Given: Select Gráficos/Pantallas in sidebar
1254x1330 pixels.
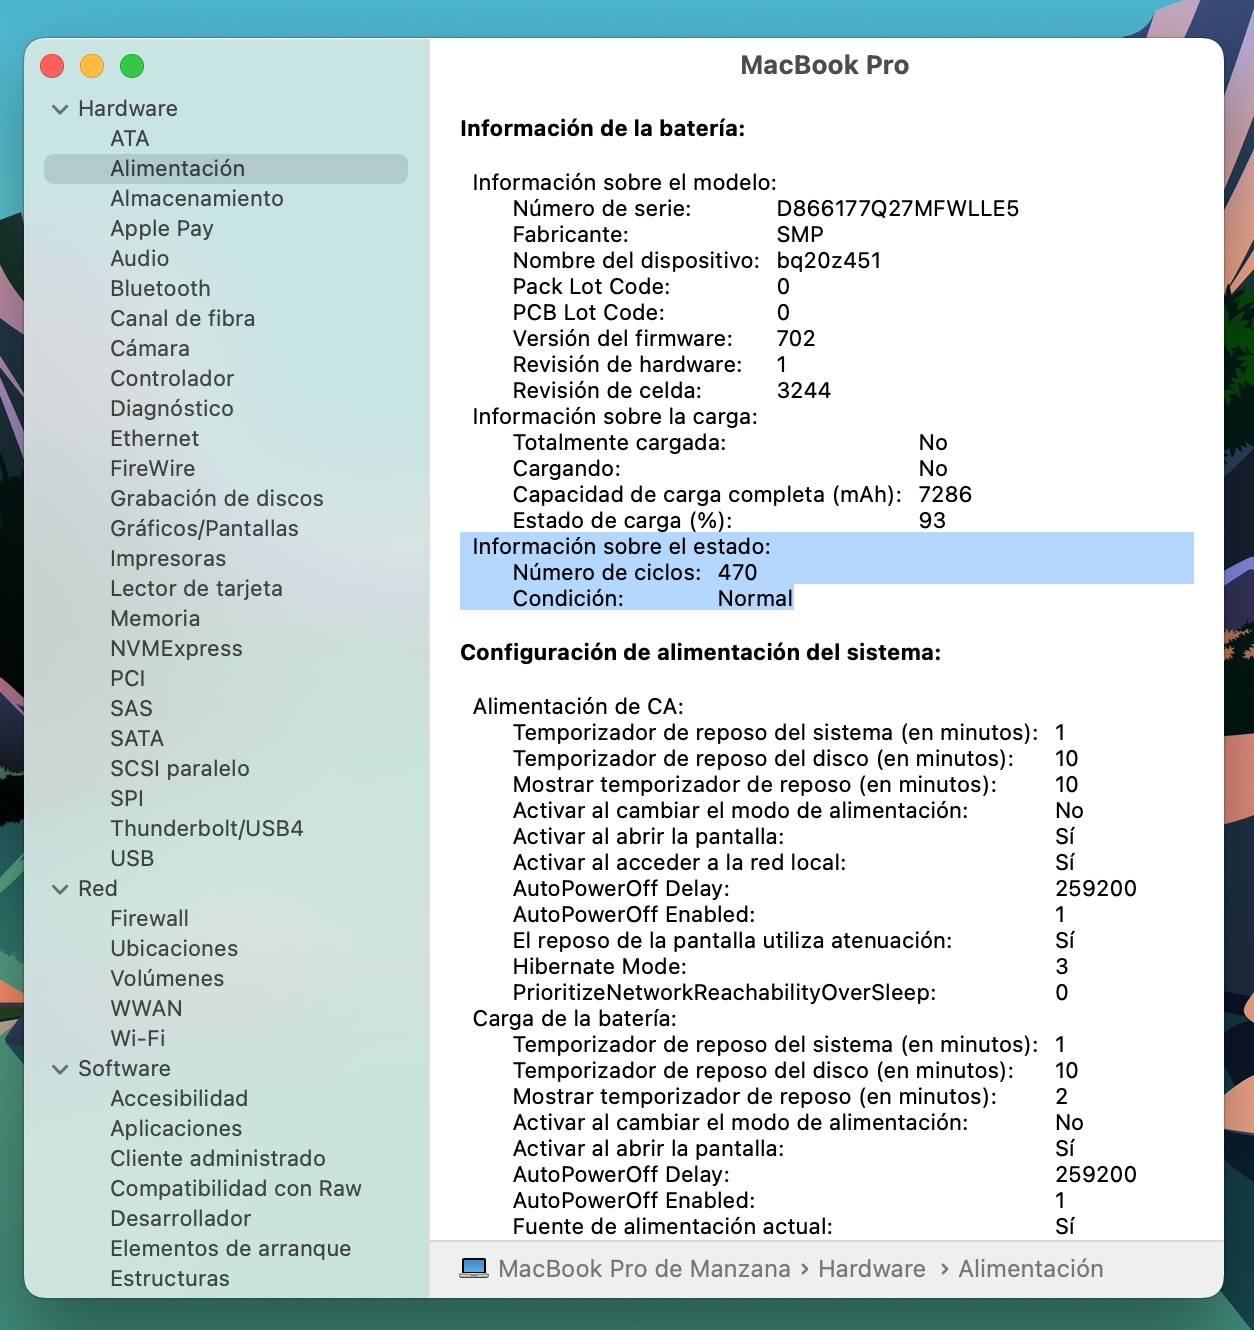Looking at the screenshot, I should click(204, 529).
